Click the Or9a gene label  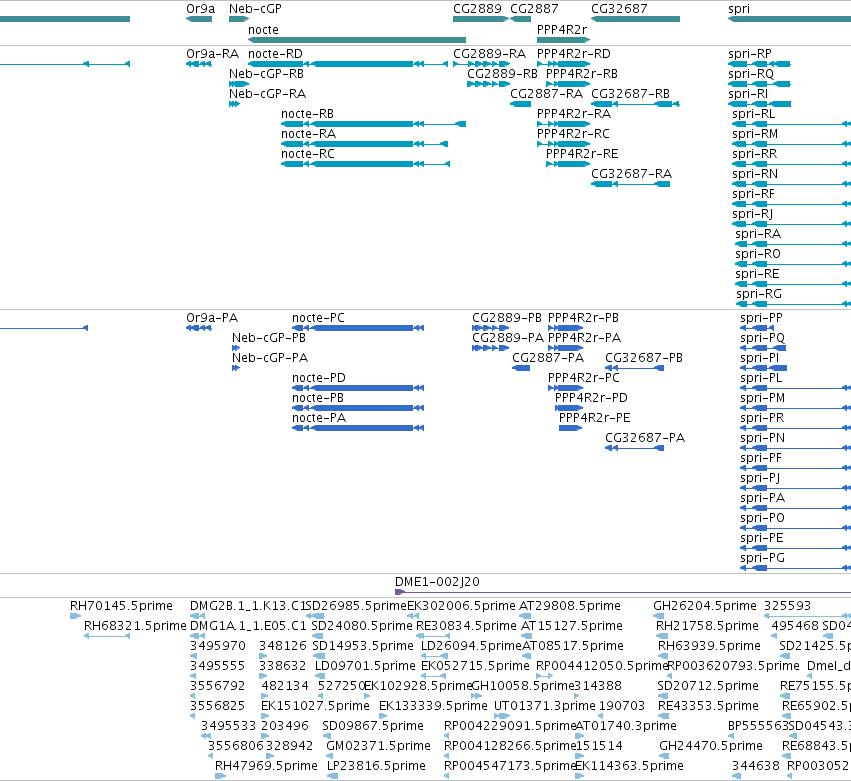pos(200,9)
